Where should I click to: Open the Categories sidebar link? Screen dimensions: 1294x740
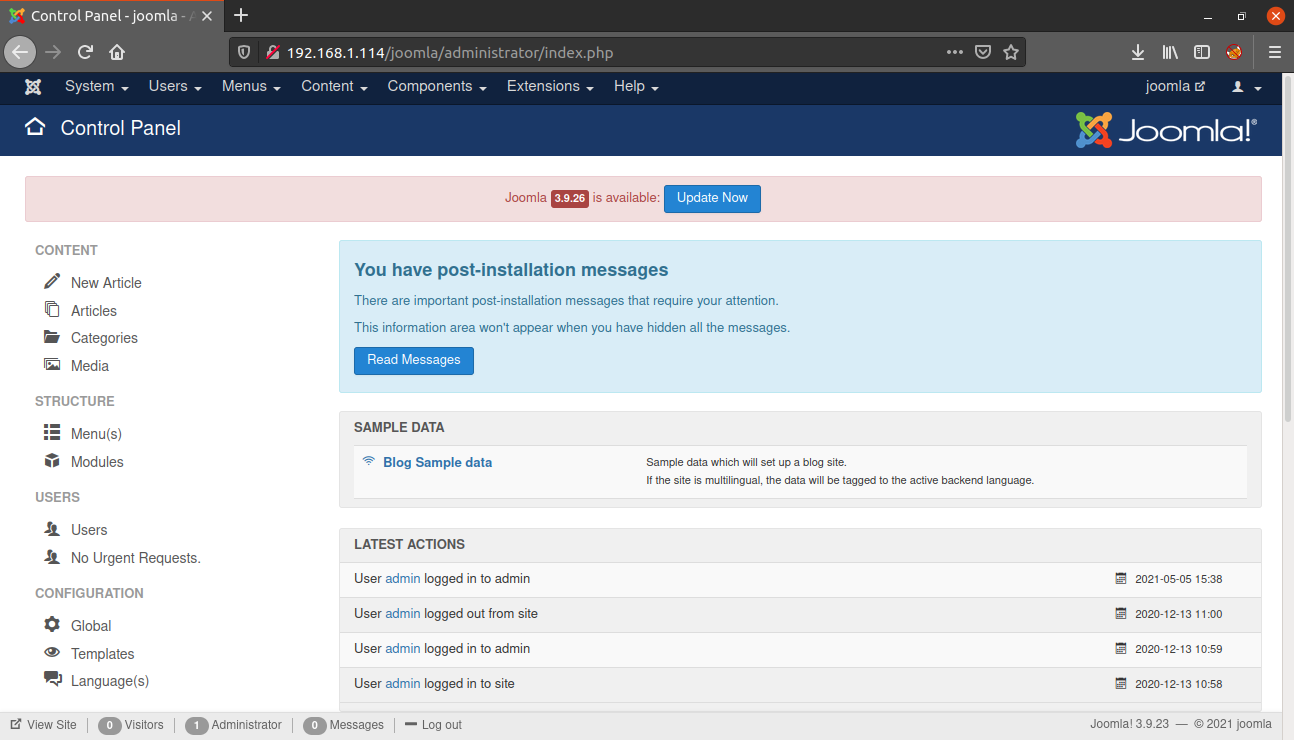tap(104, 338)
